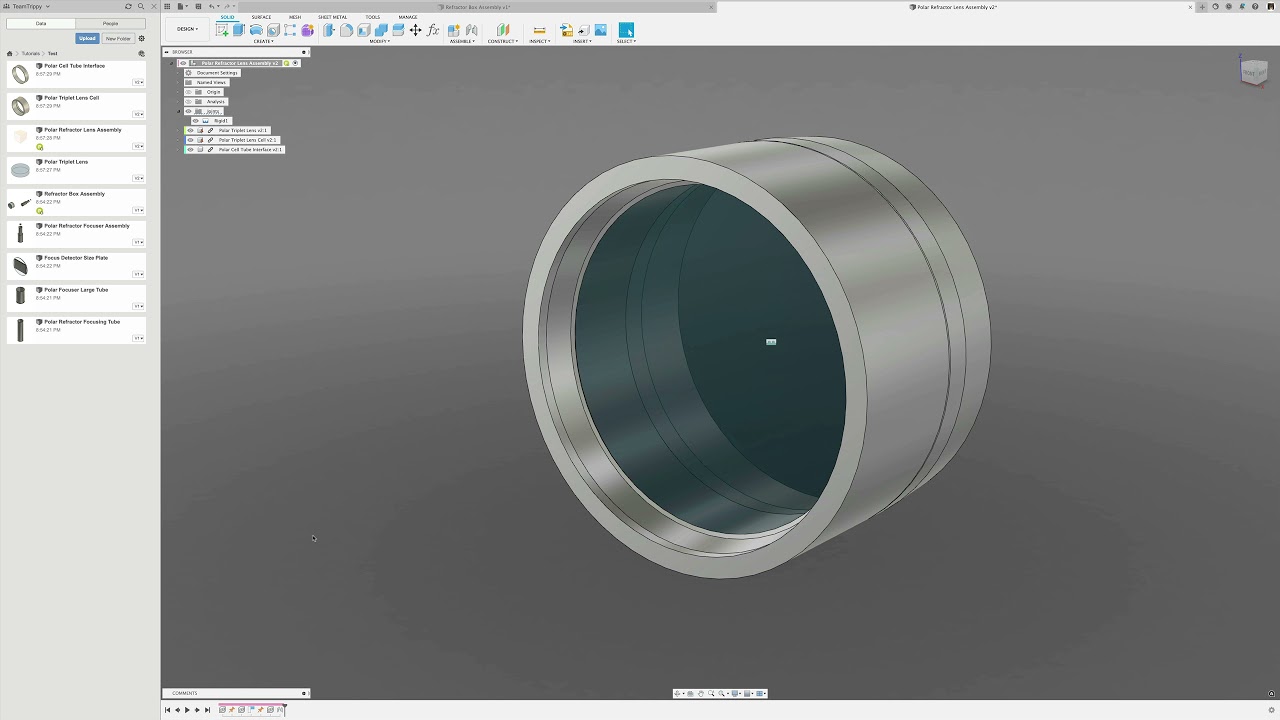Hide Polar Triplet Lens v2:1 component
This screenshot has height=720, width=1280.
(190, 130)
